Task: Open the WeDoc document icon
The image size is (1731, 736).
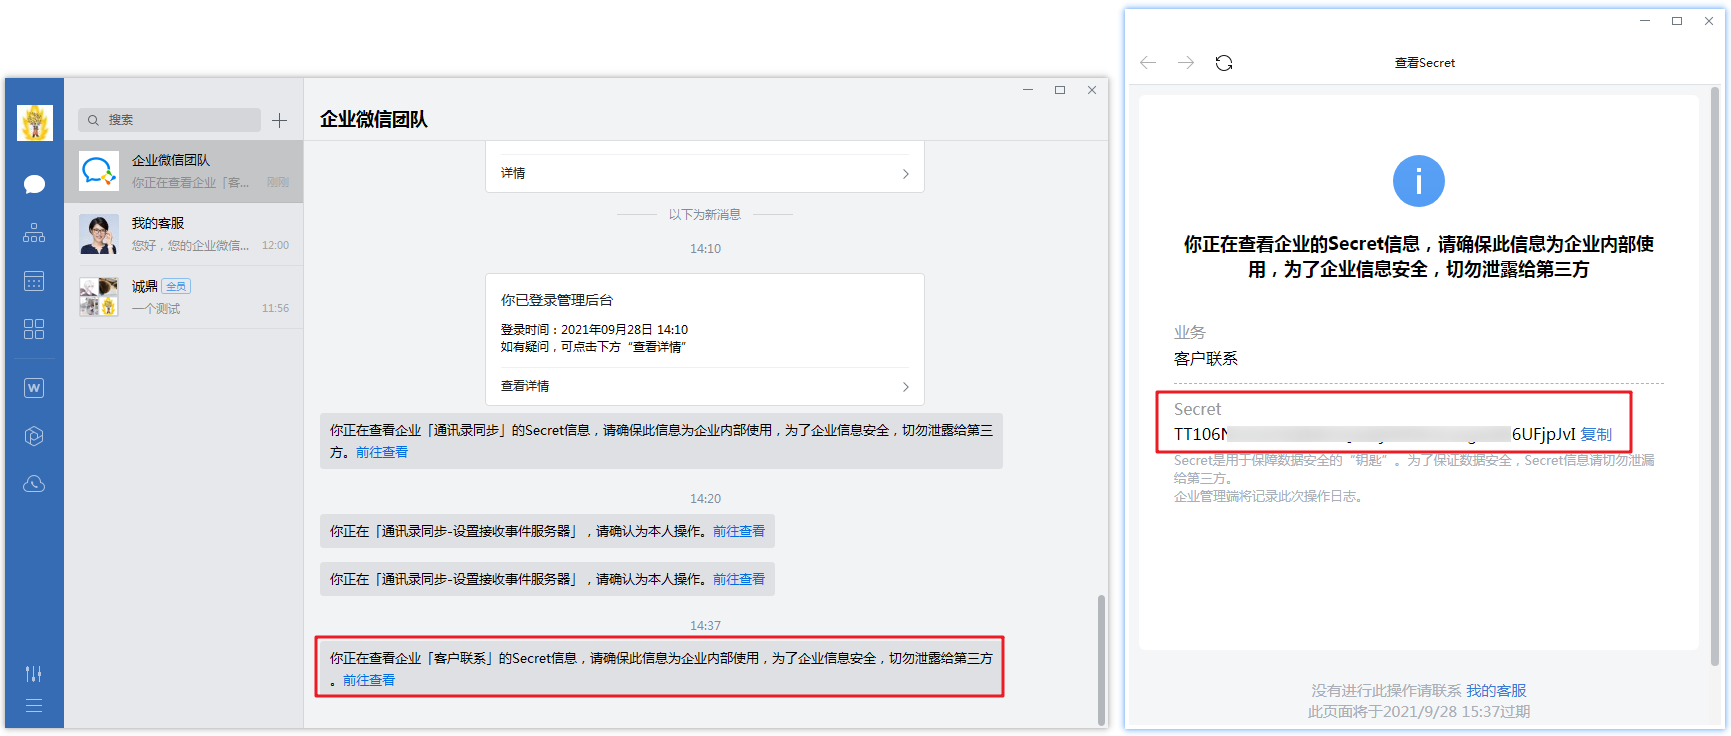Action: tap(34, 388)
